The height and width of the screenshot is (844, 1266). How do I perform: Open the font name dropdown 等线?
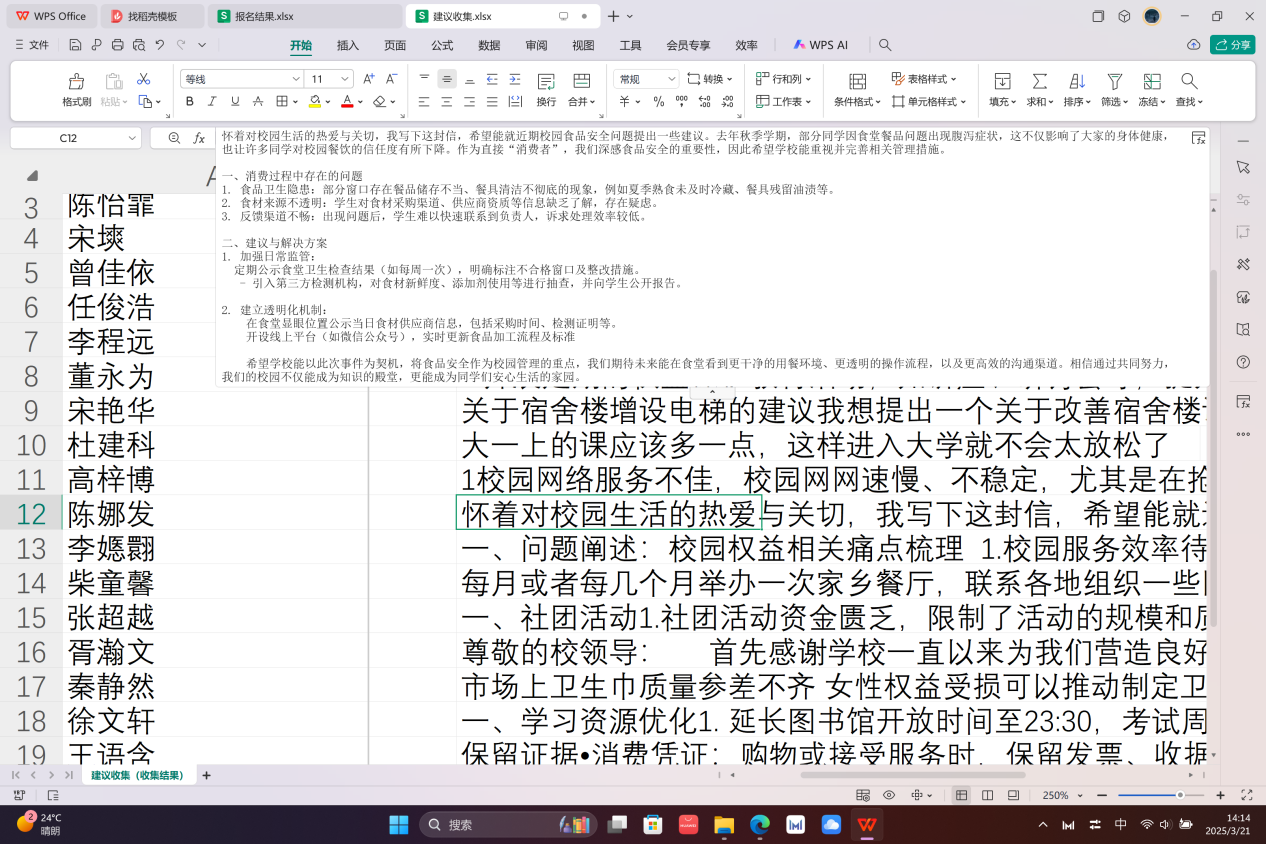click(x=242, y=79)
